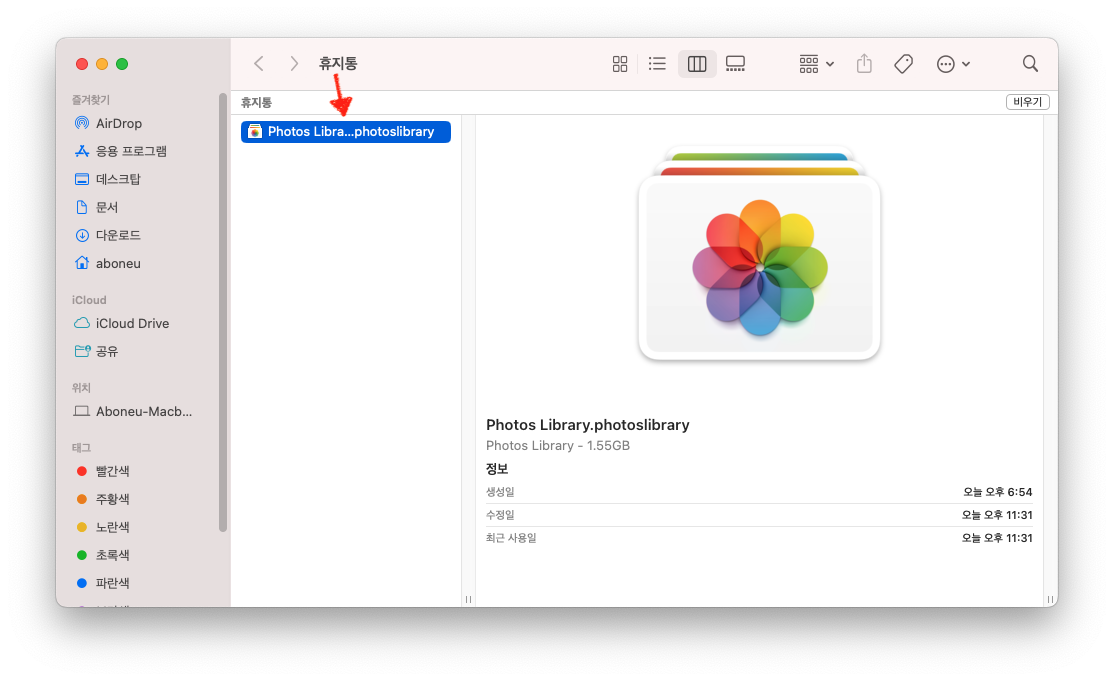This screenshot has width=1114, height=681.
Task: Click the iCloud Drive cloud icon
Action: pos(82,323)
